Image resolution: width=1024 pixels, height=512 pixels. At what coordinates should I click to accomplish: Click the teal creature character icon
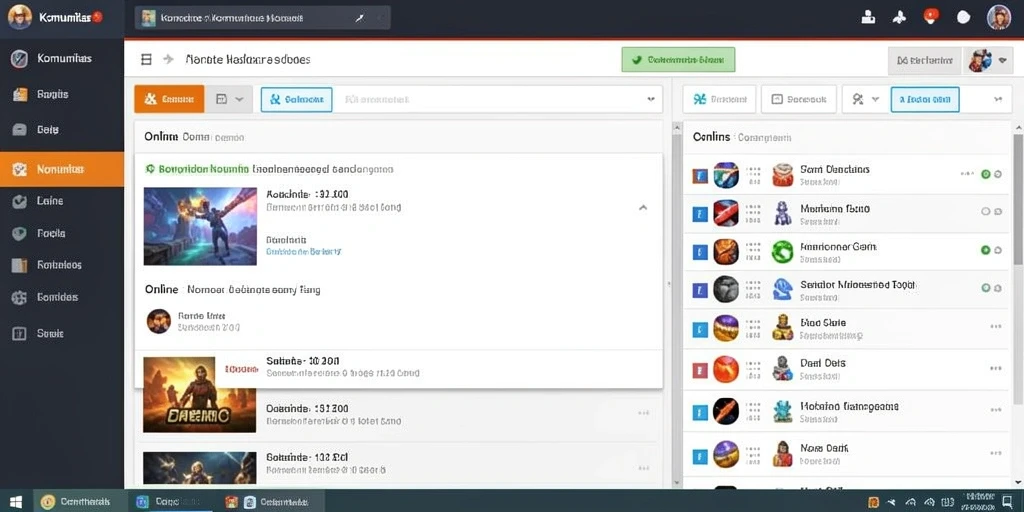click(x=782, y=411)
